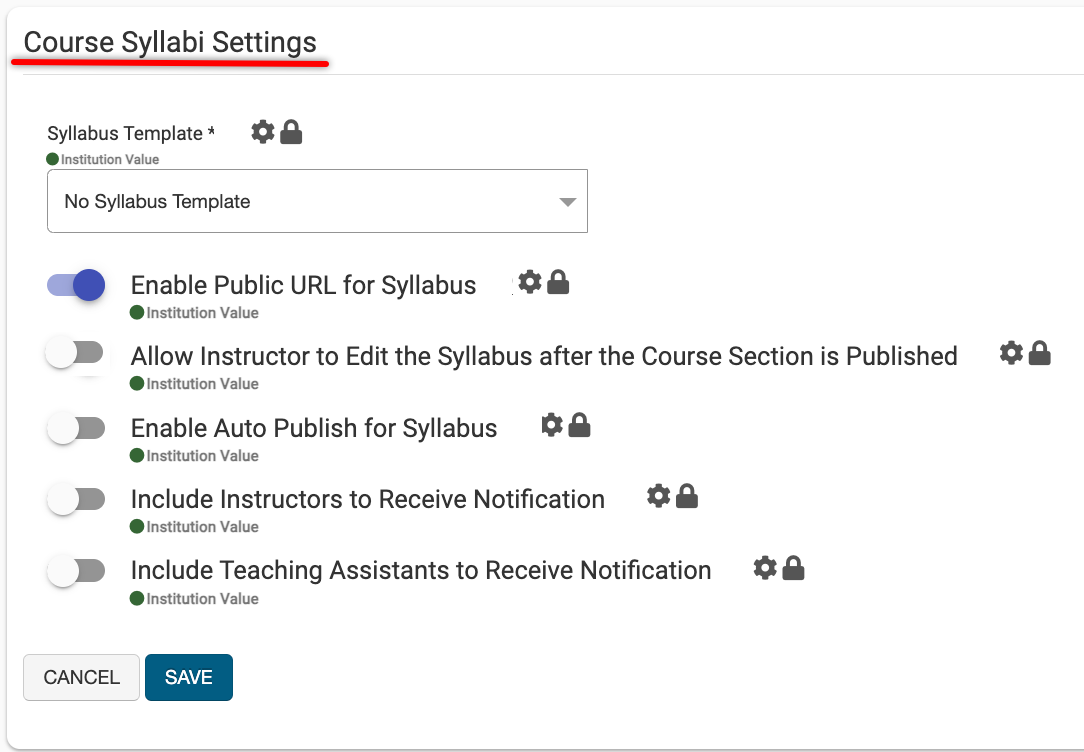Turn on Enable Auto Publish for Syllabus

[76, 428]
